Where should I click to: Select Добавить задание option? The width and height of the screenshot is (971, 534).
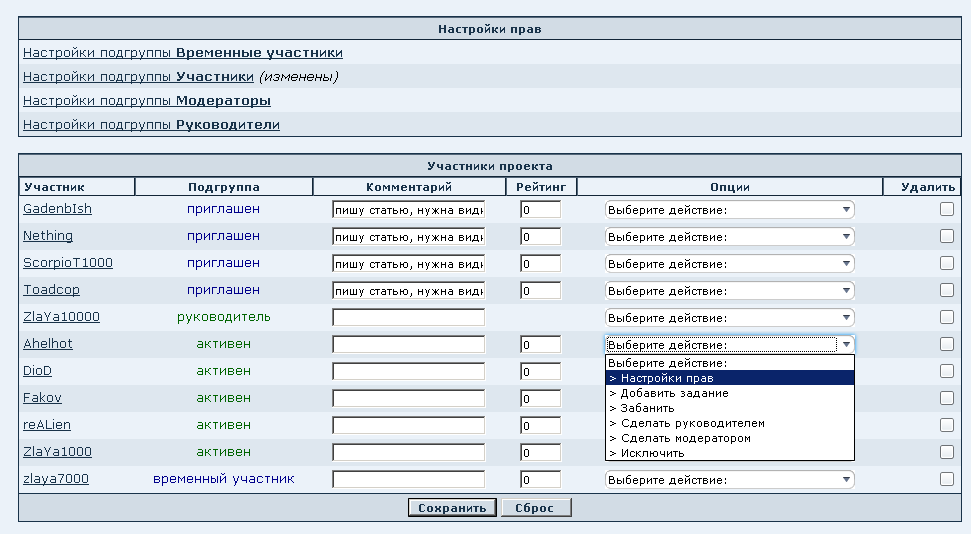click(729, 393)
